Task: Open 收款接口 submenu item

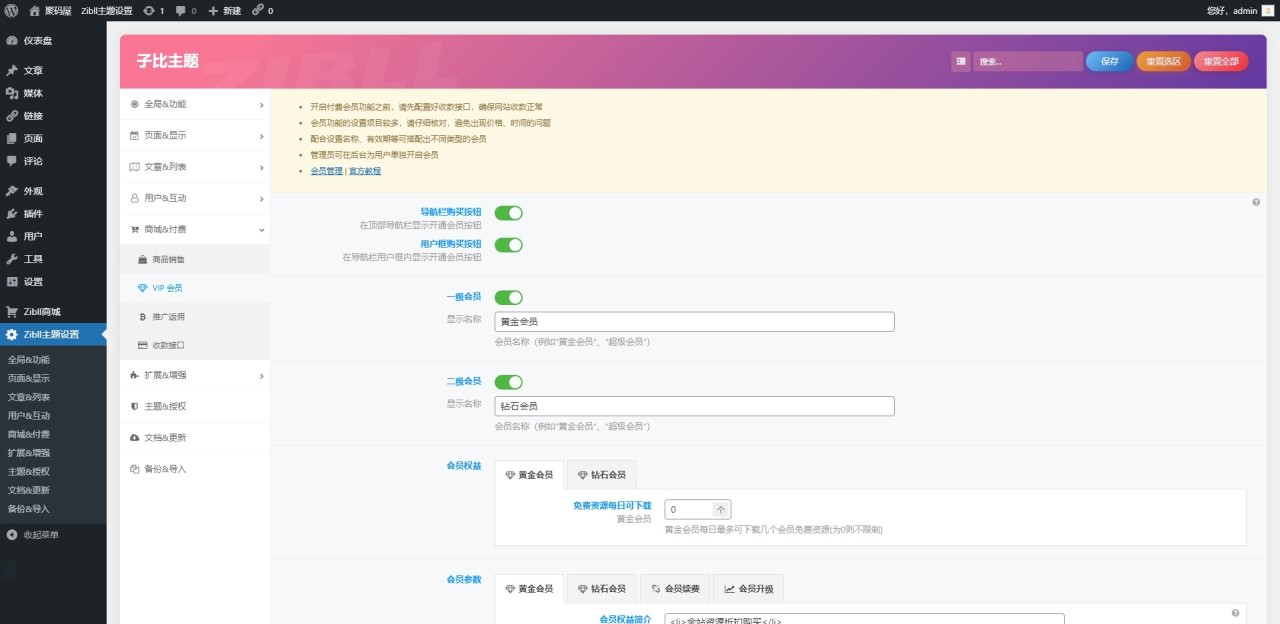Action: [x=195, y=345]
